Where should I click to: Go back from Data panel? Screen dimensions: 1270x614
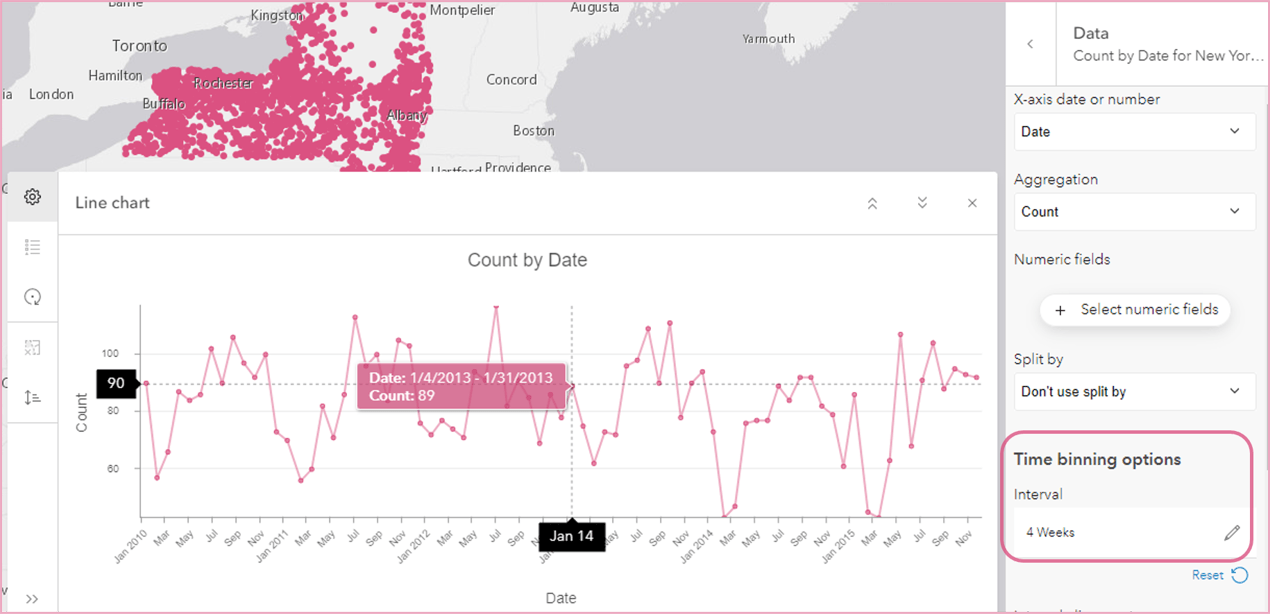pos(1030,44)
